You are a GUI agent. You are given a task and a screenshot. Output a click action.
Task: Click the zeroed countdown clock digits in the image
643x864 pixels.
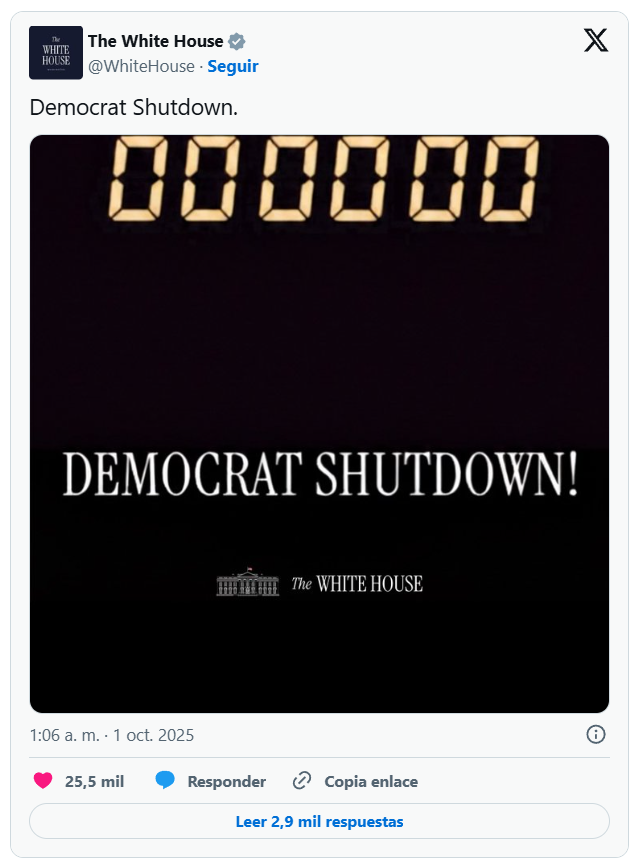click(x=322, y=178)
